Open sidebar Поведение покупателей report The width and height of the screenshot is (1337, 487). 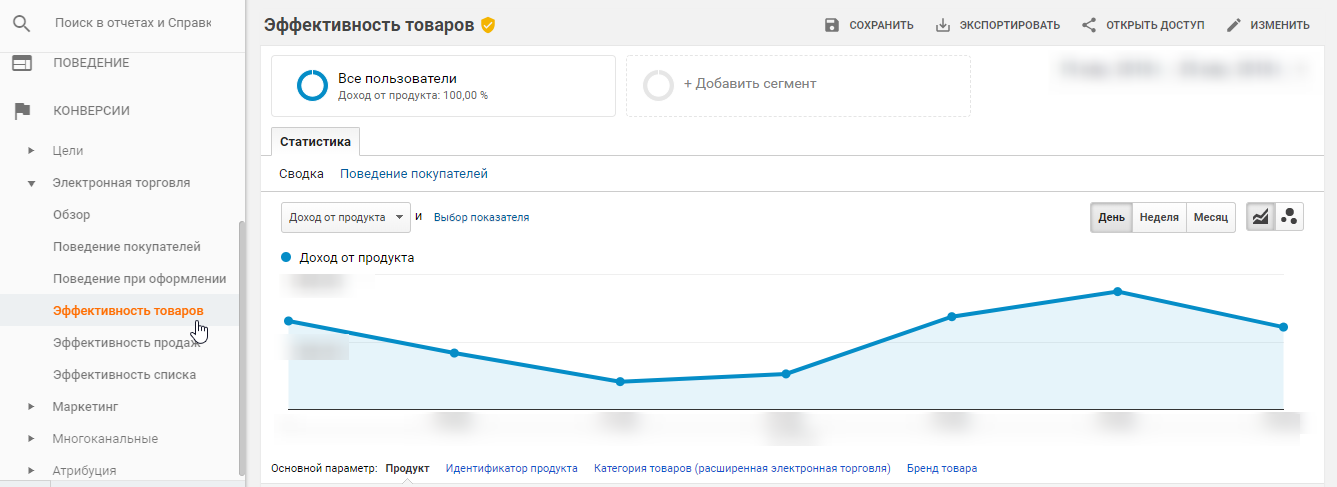pyautogui.click(x=127, y=247)
